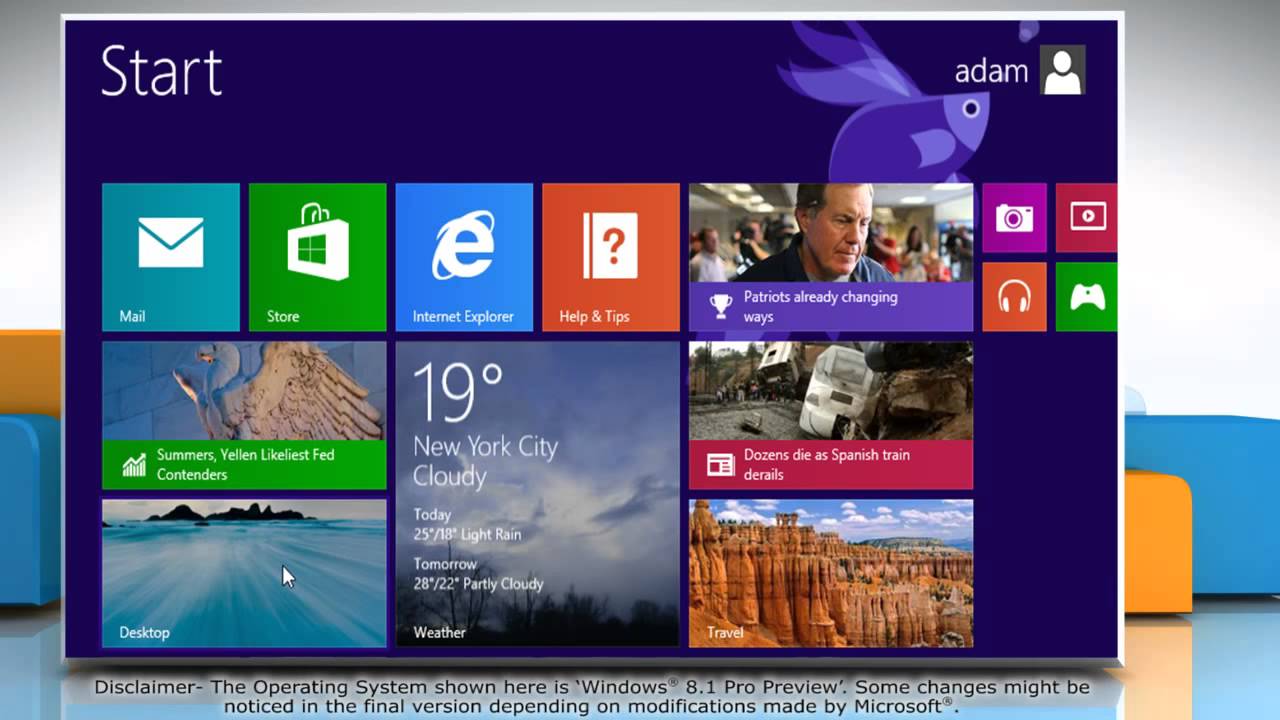1280x720 pixels.
Task: Open the Help & Tips tile
Action: (x=611, y=257)
